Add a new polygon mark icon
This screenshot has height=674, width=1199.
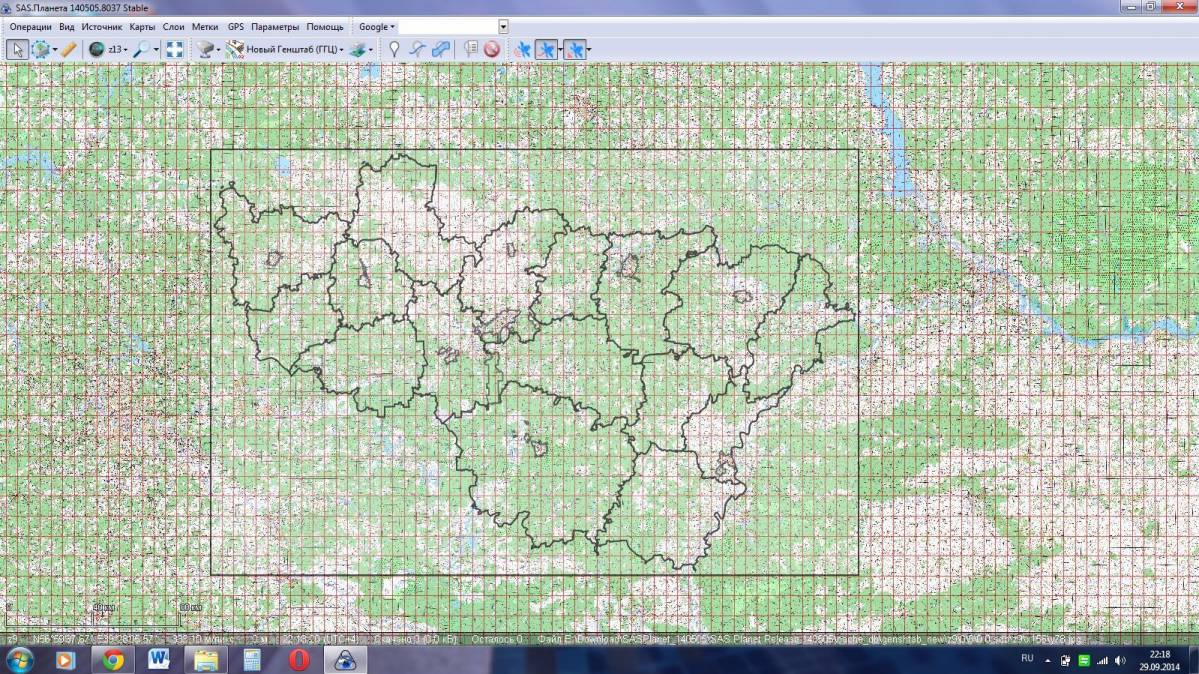(441, 49)
